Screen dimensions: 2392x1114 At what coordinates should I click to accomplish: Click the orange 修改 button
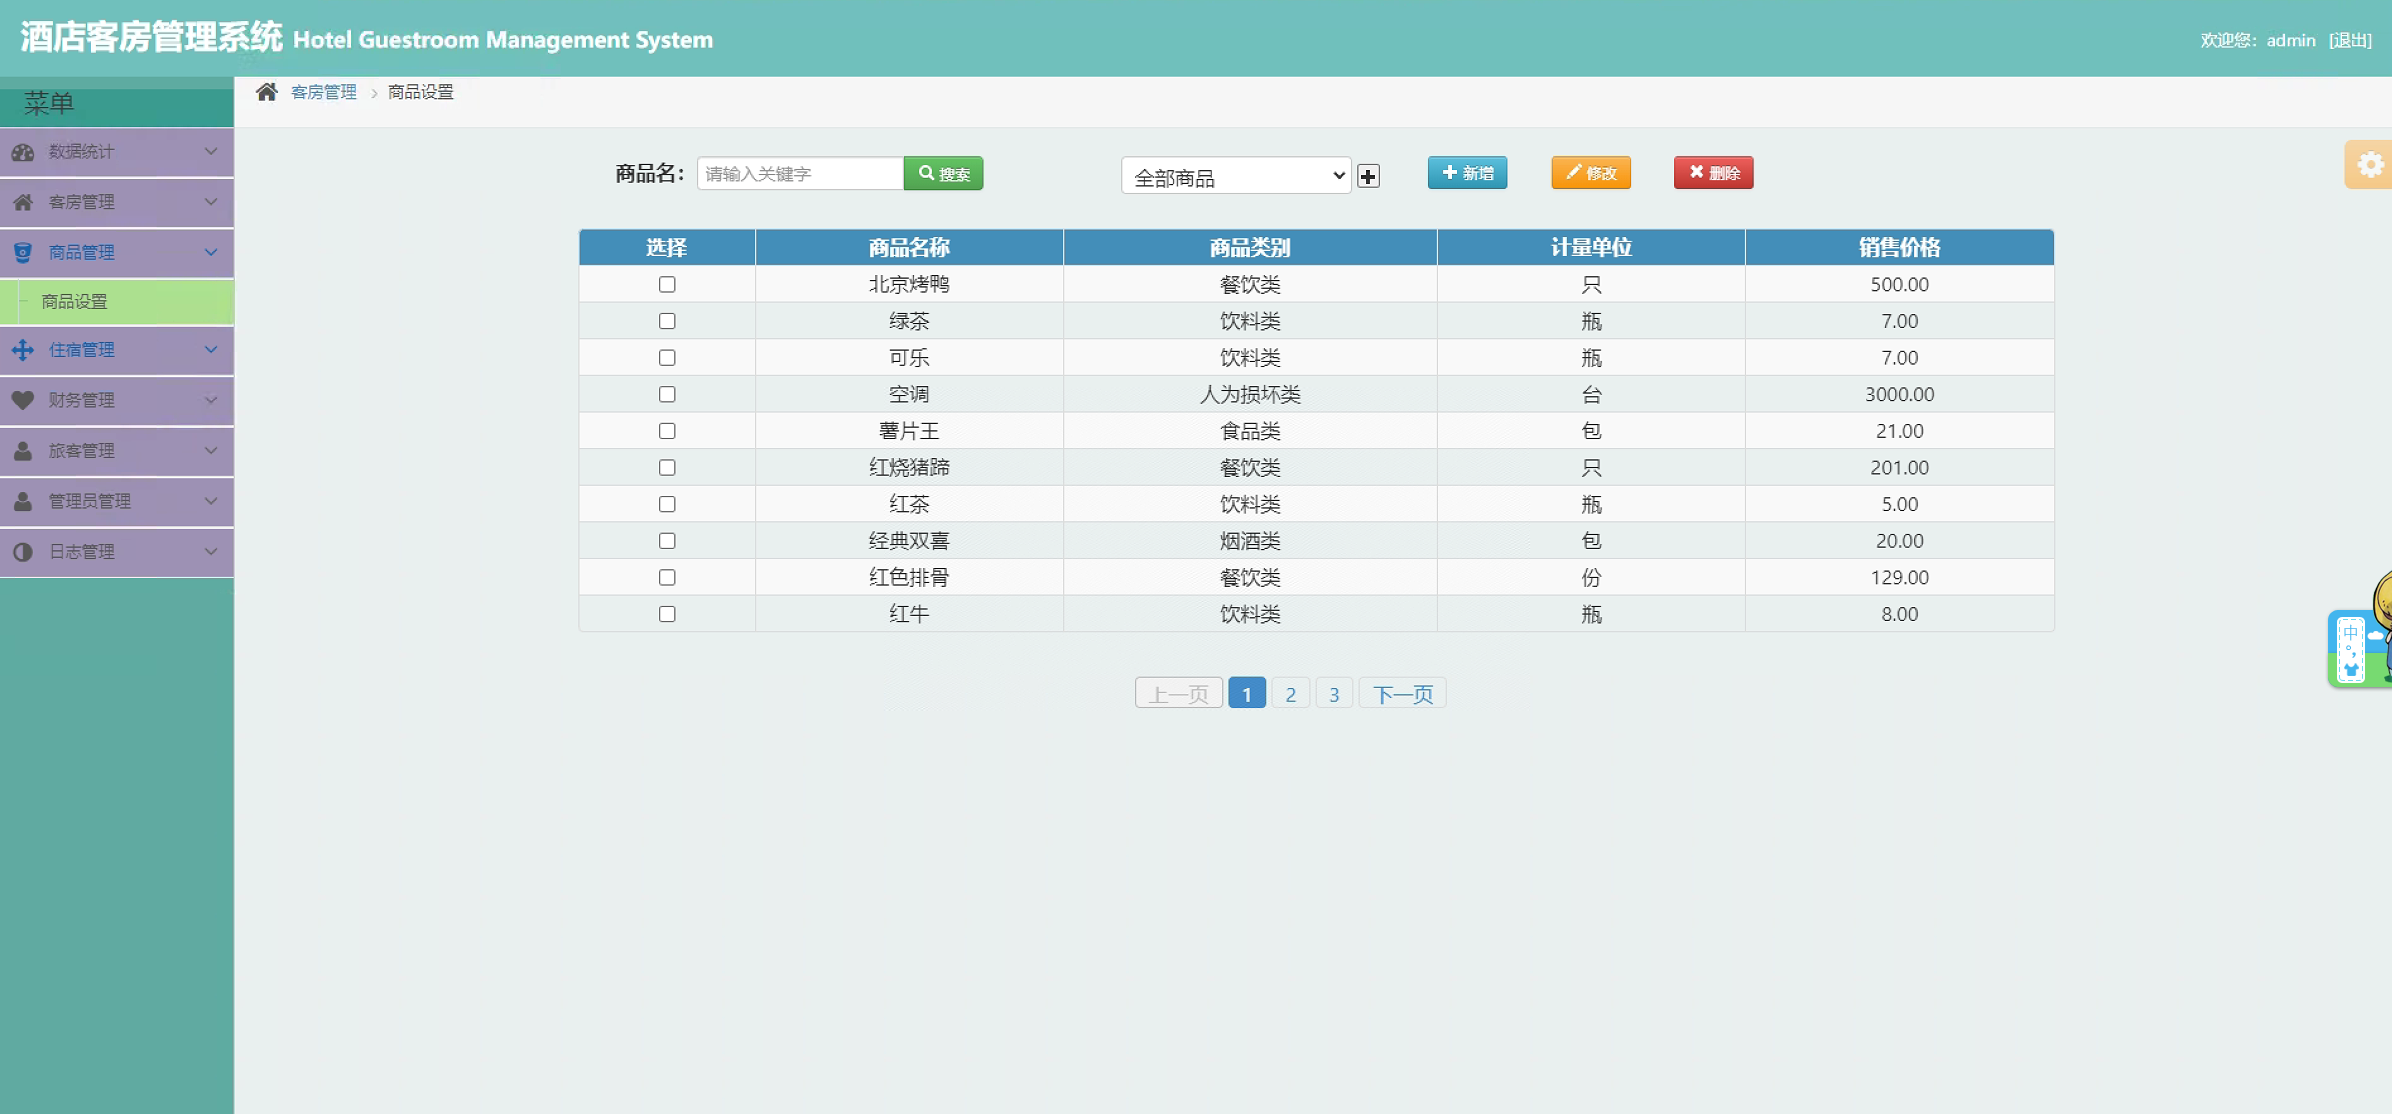(1590, 173)
